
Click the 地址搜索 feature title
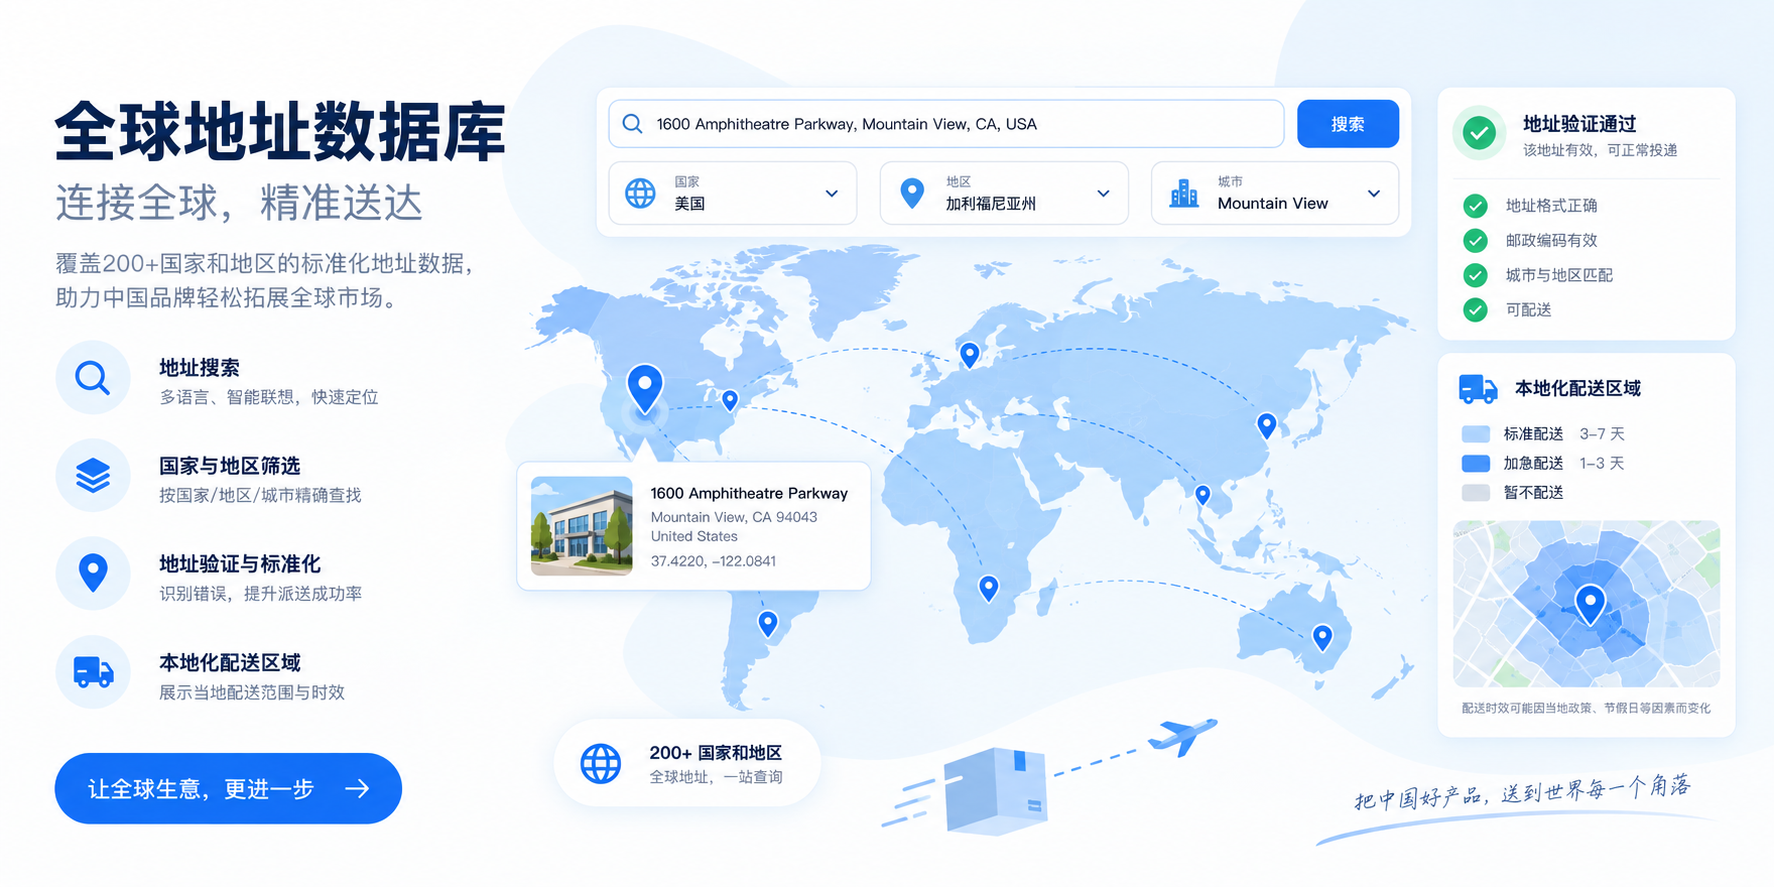click(199, 368)
